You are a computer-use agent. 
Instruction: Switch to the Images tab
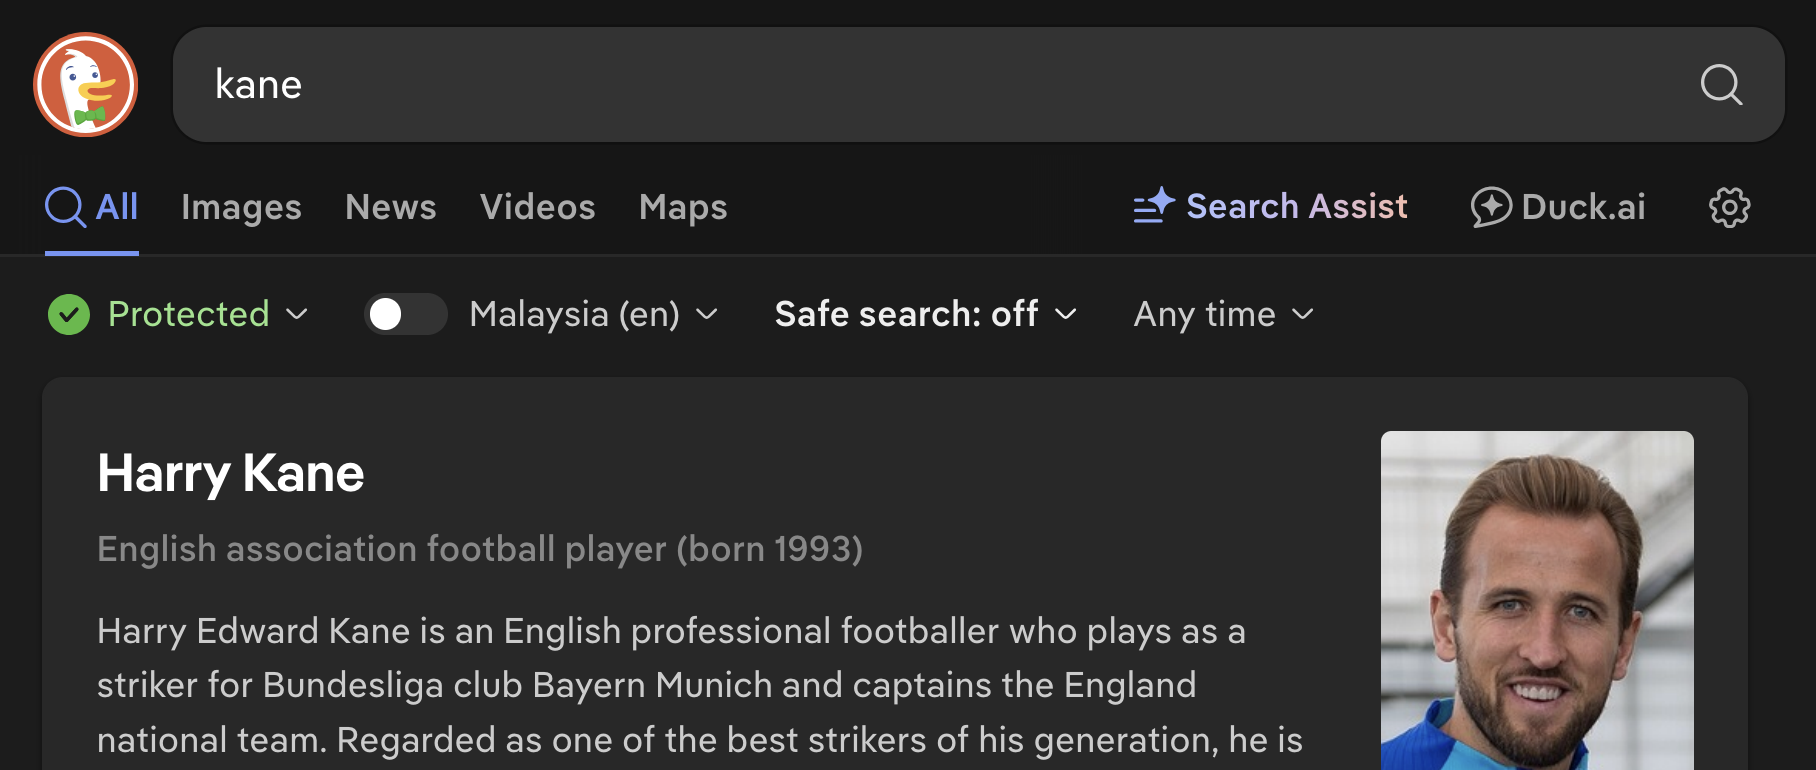tap(241, 207)
